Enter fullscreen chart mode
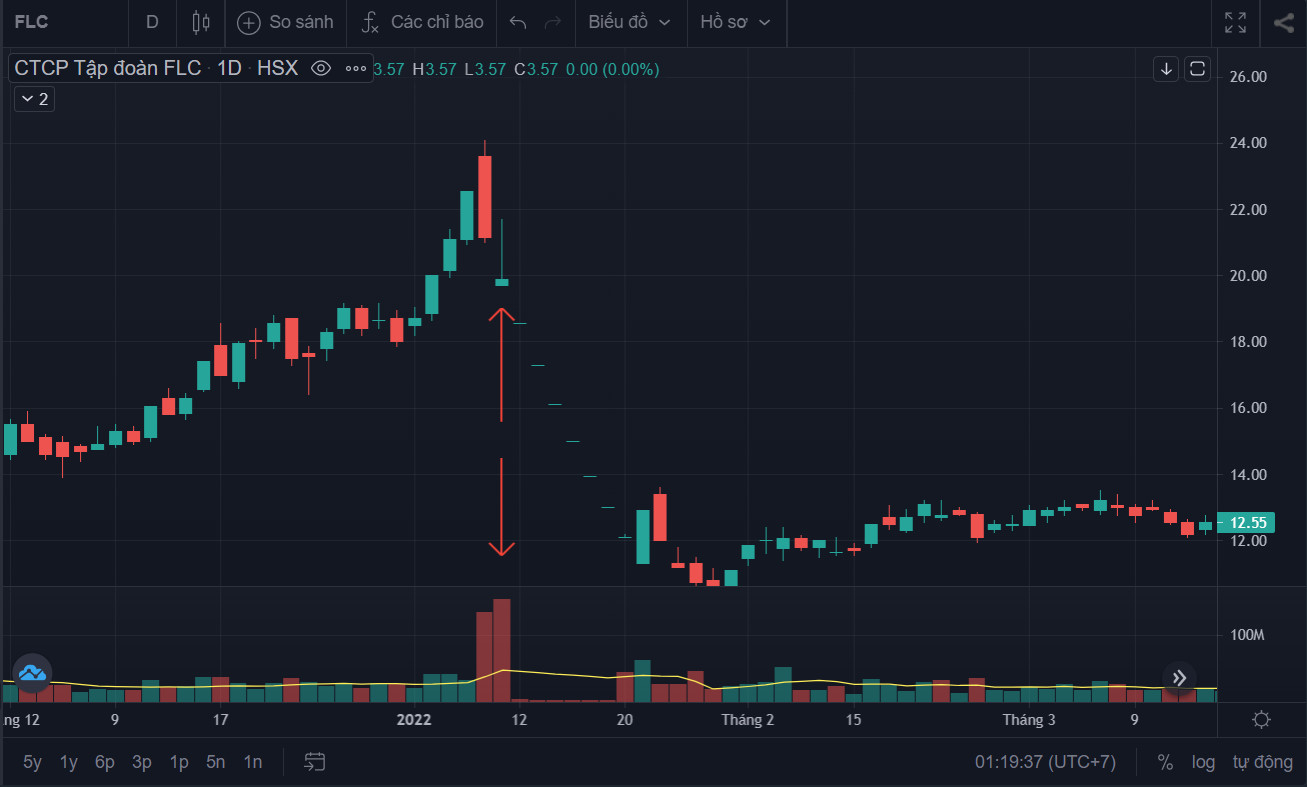The image size is (1307, 787). [x=1235, y=22]
